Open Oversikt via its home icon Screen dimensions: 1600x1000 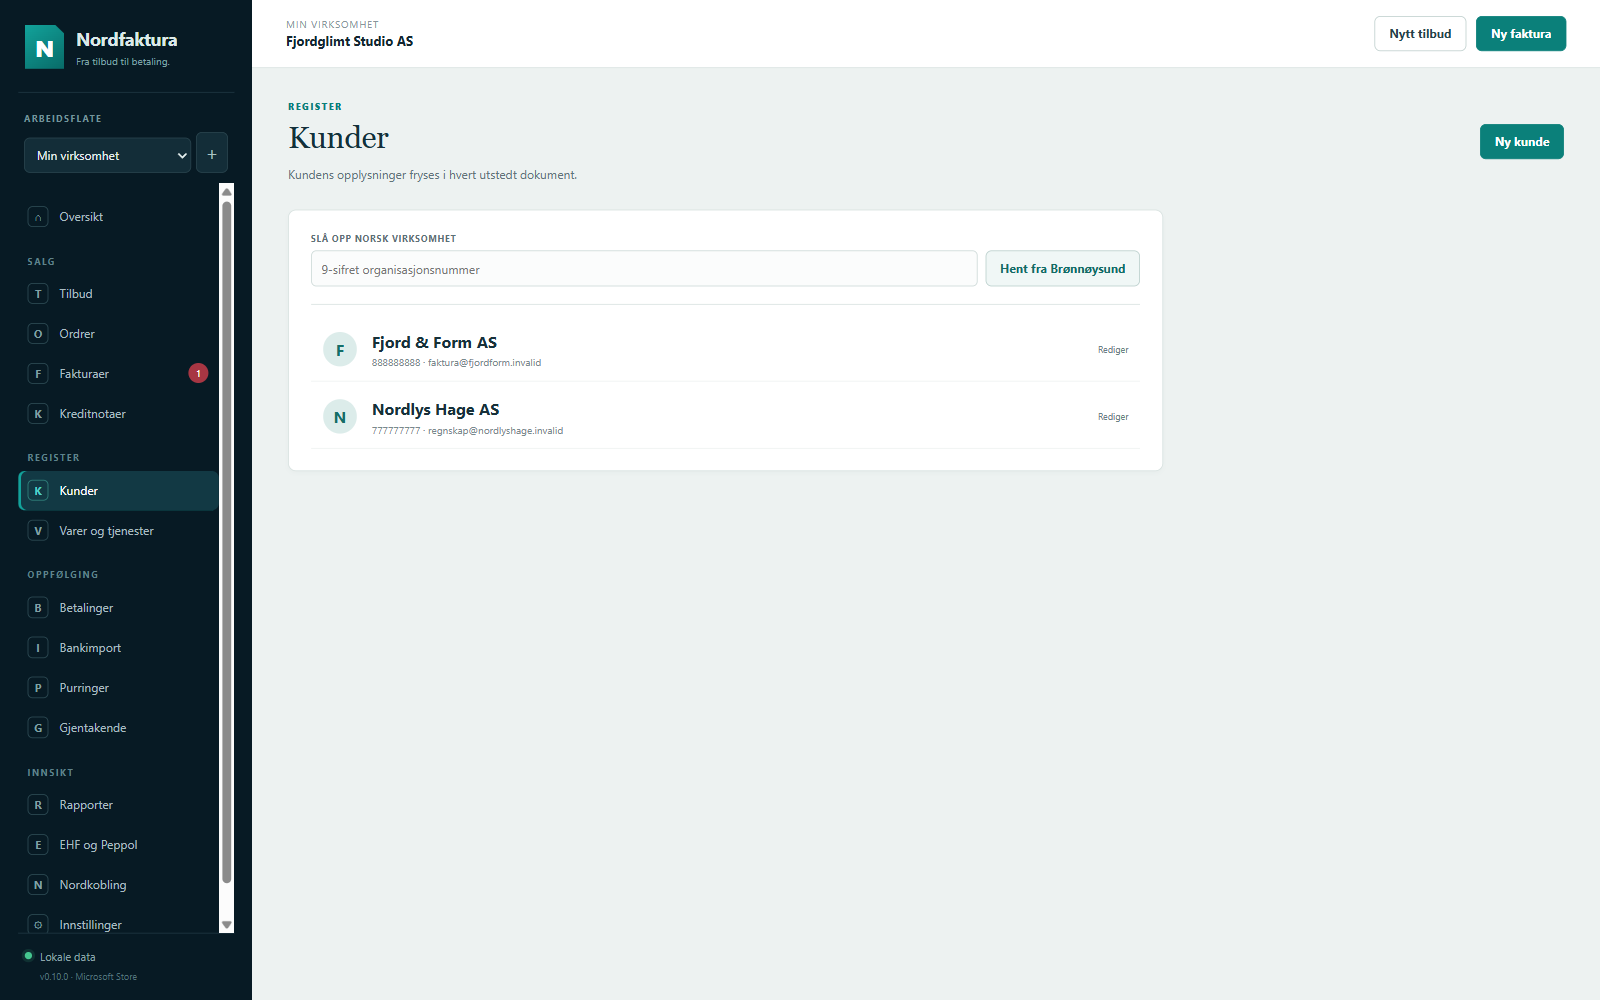click(38, 217)
